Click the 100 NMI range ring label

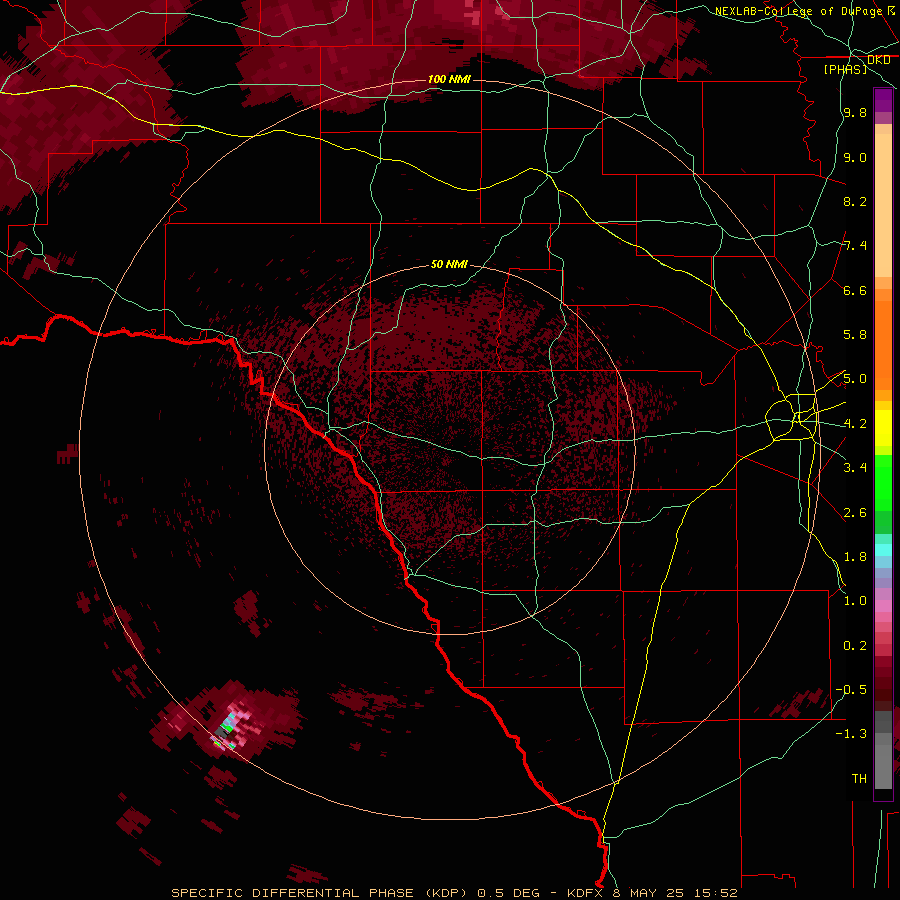point(449,79)
